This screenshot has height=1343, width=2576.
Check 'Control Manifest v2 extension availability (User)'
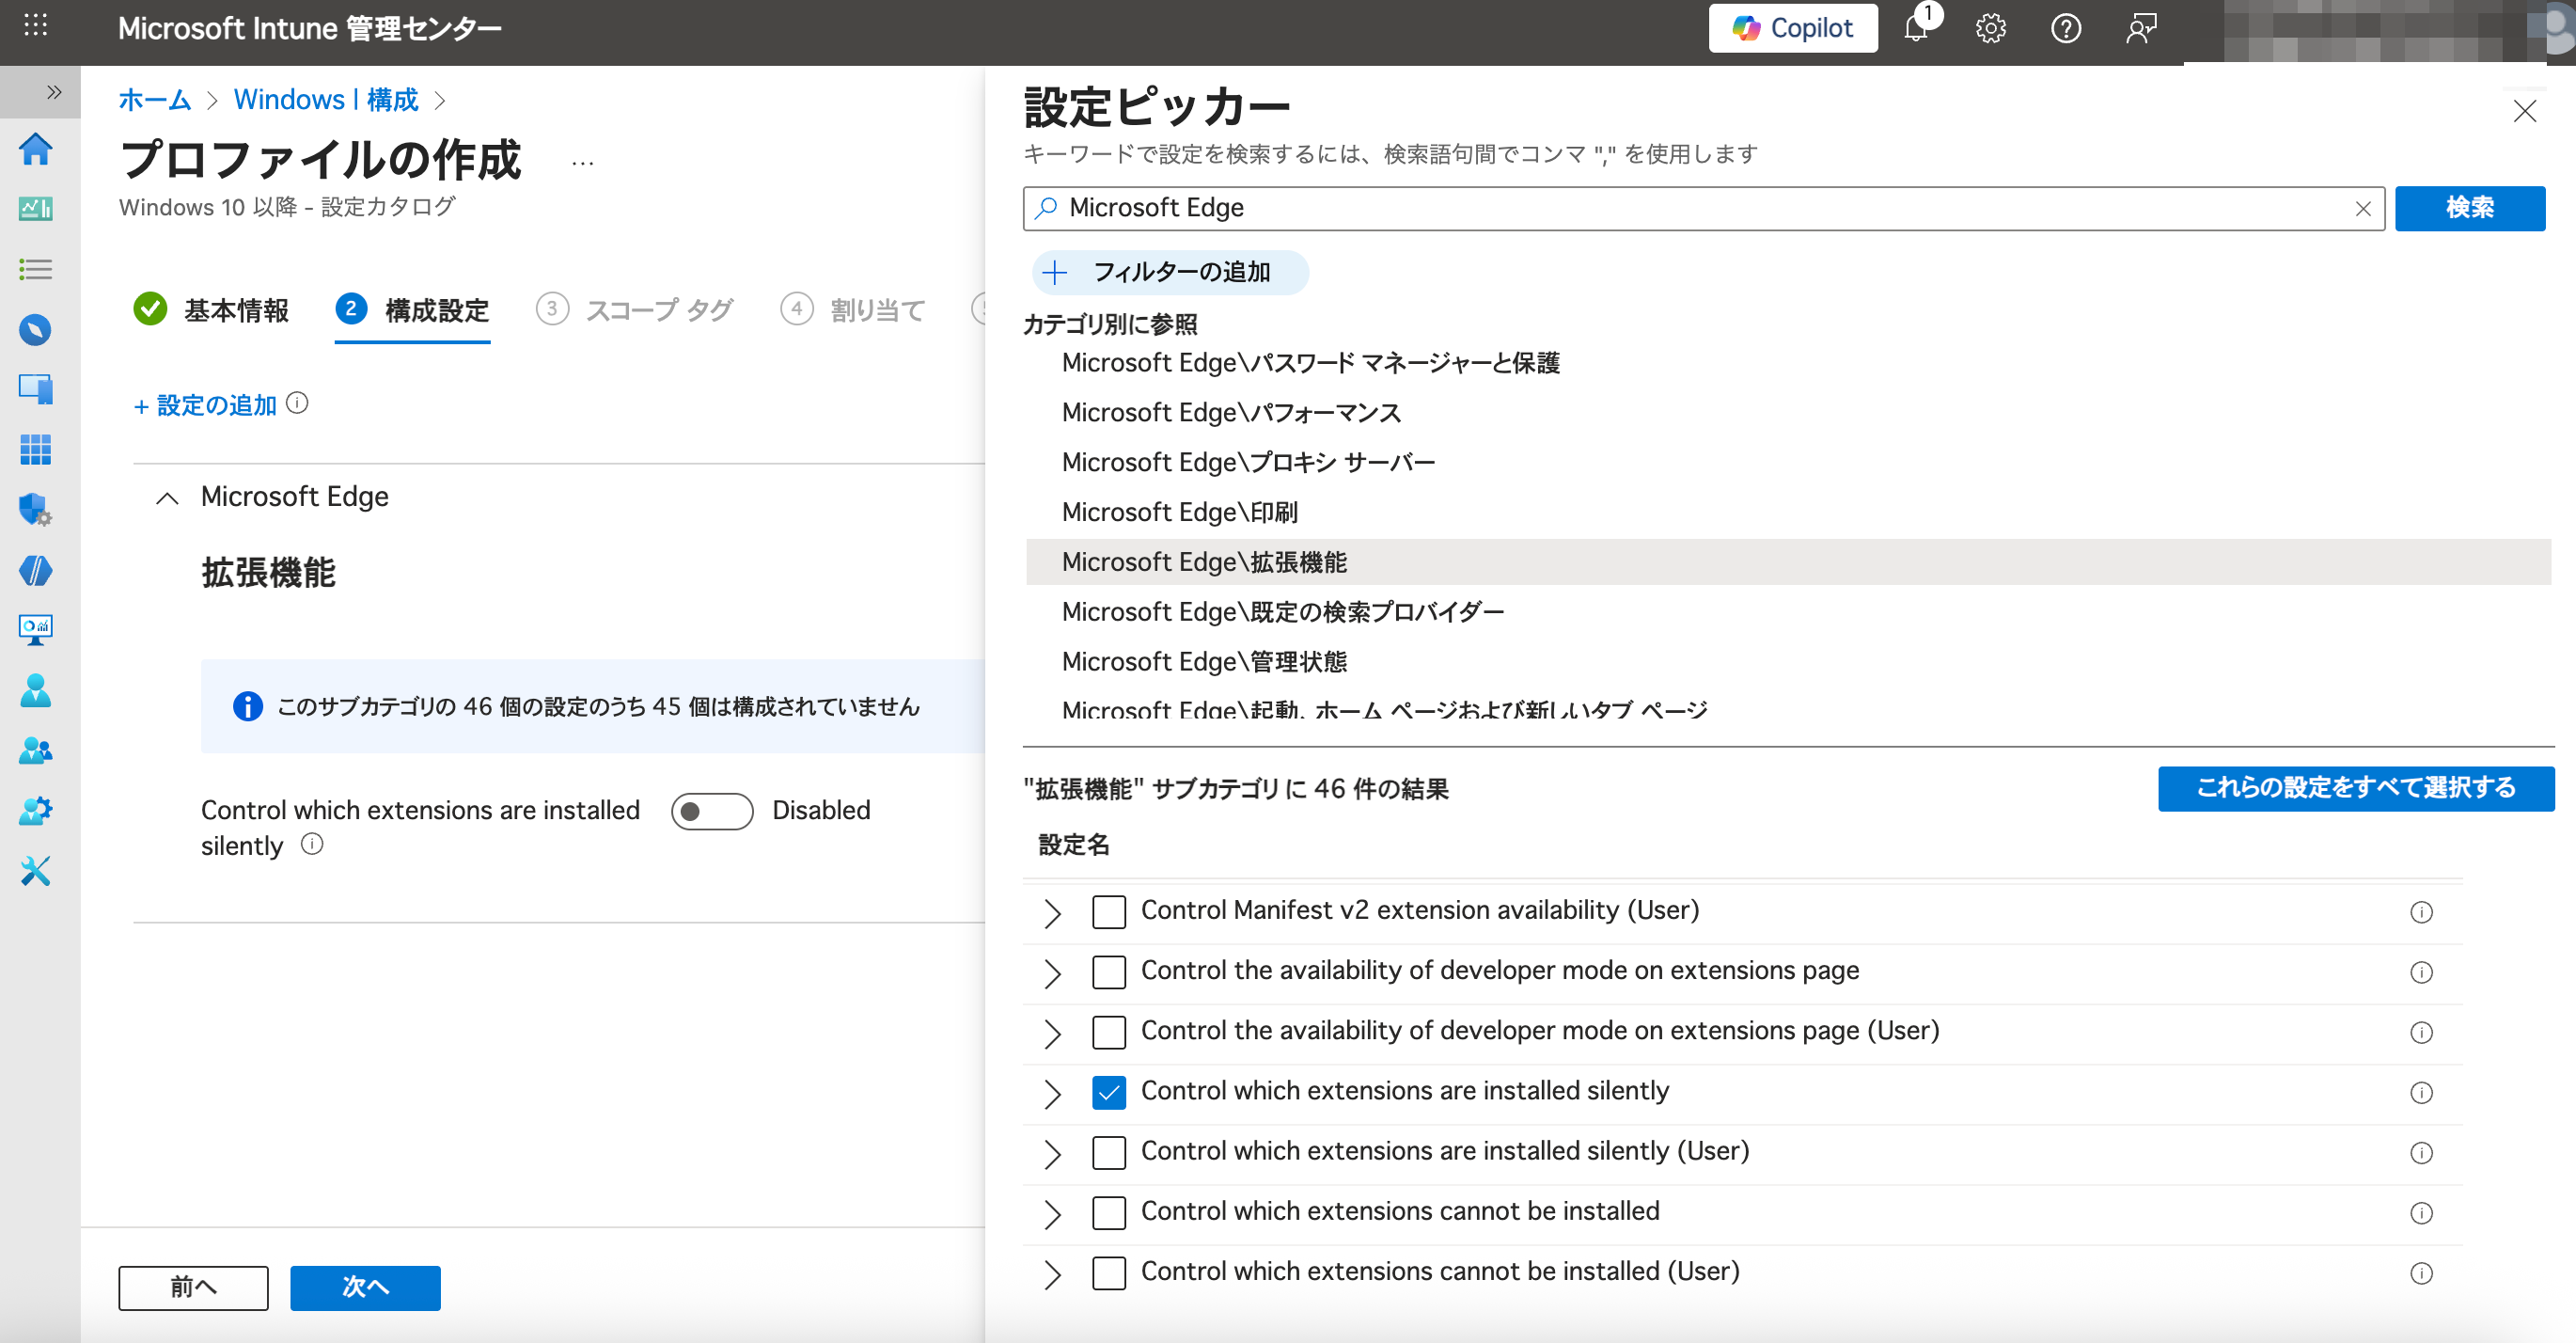(1108, 912)
